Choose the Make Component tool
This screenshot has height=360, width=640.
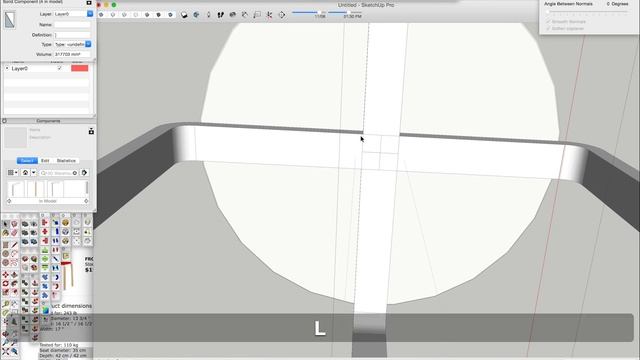pyautogui.click(x=14, y=224)
